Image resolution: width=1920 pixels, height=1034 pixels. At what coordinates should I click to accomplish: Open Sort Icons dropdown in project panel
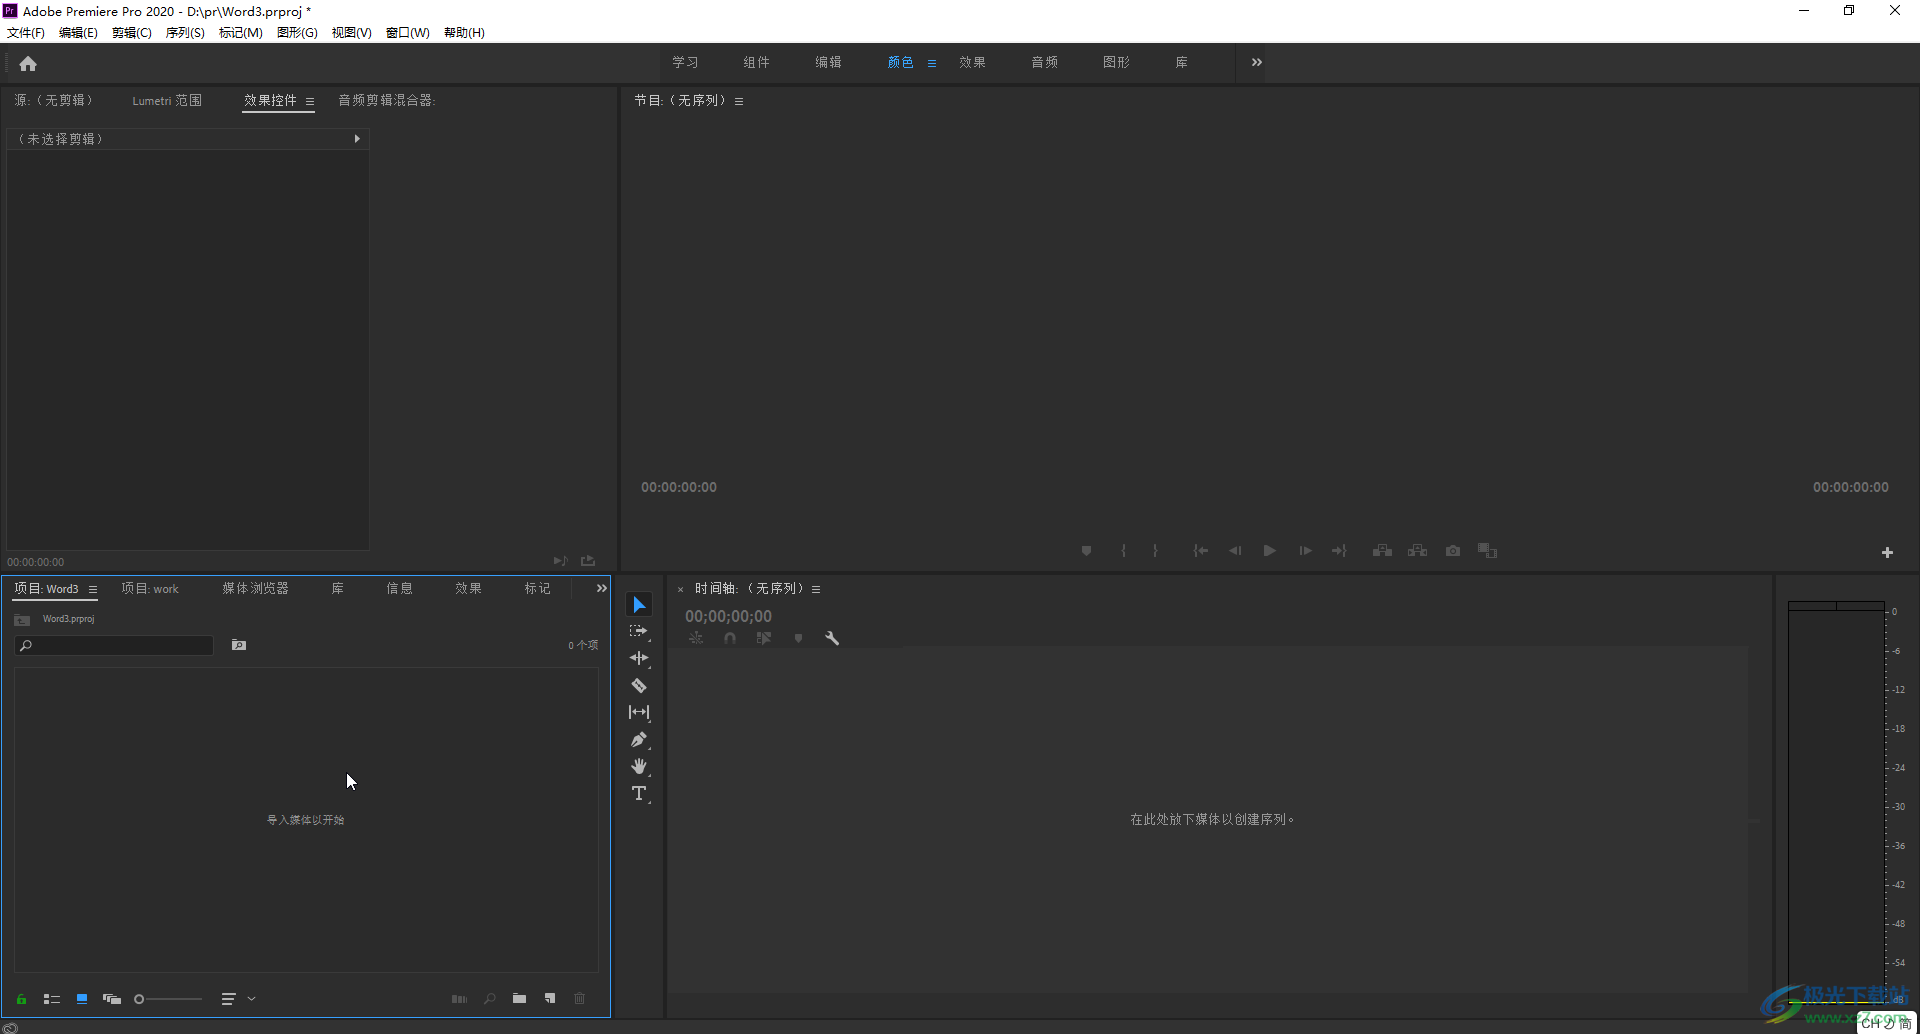pos(238,999)
